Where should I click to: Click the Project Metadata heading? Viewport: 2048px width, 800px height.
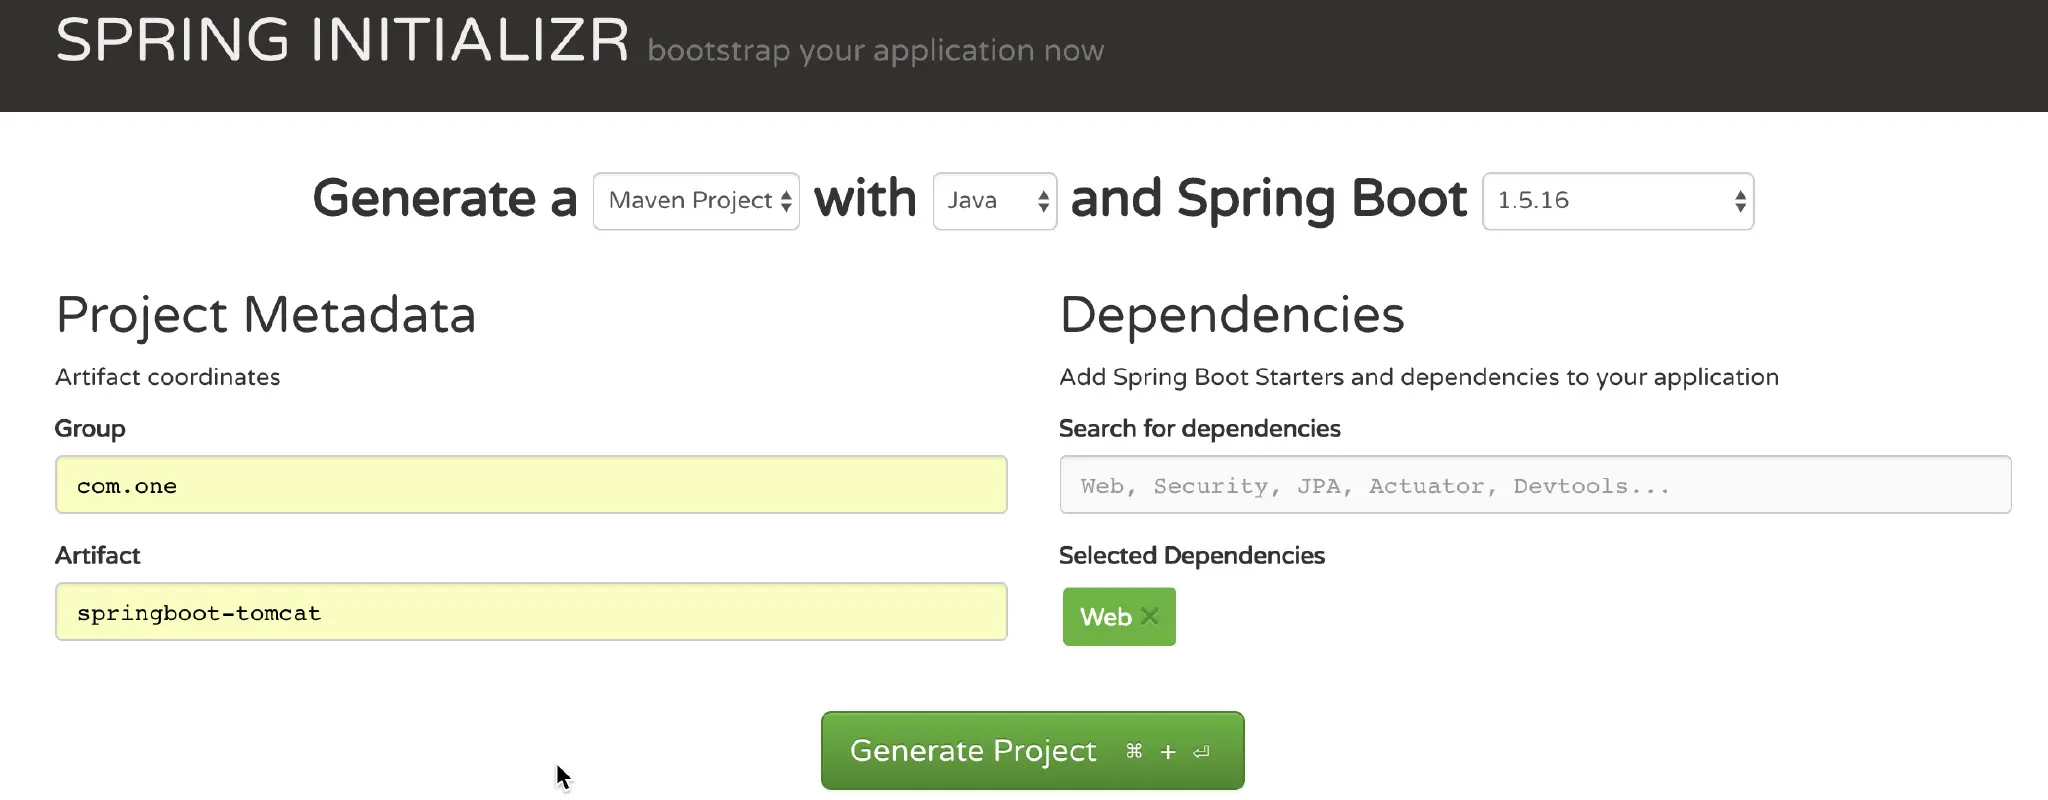[265, 315]
